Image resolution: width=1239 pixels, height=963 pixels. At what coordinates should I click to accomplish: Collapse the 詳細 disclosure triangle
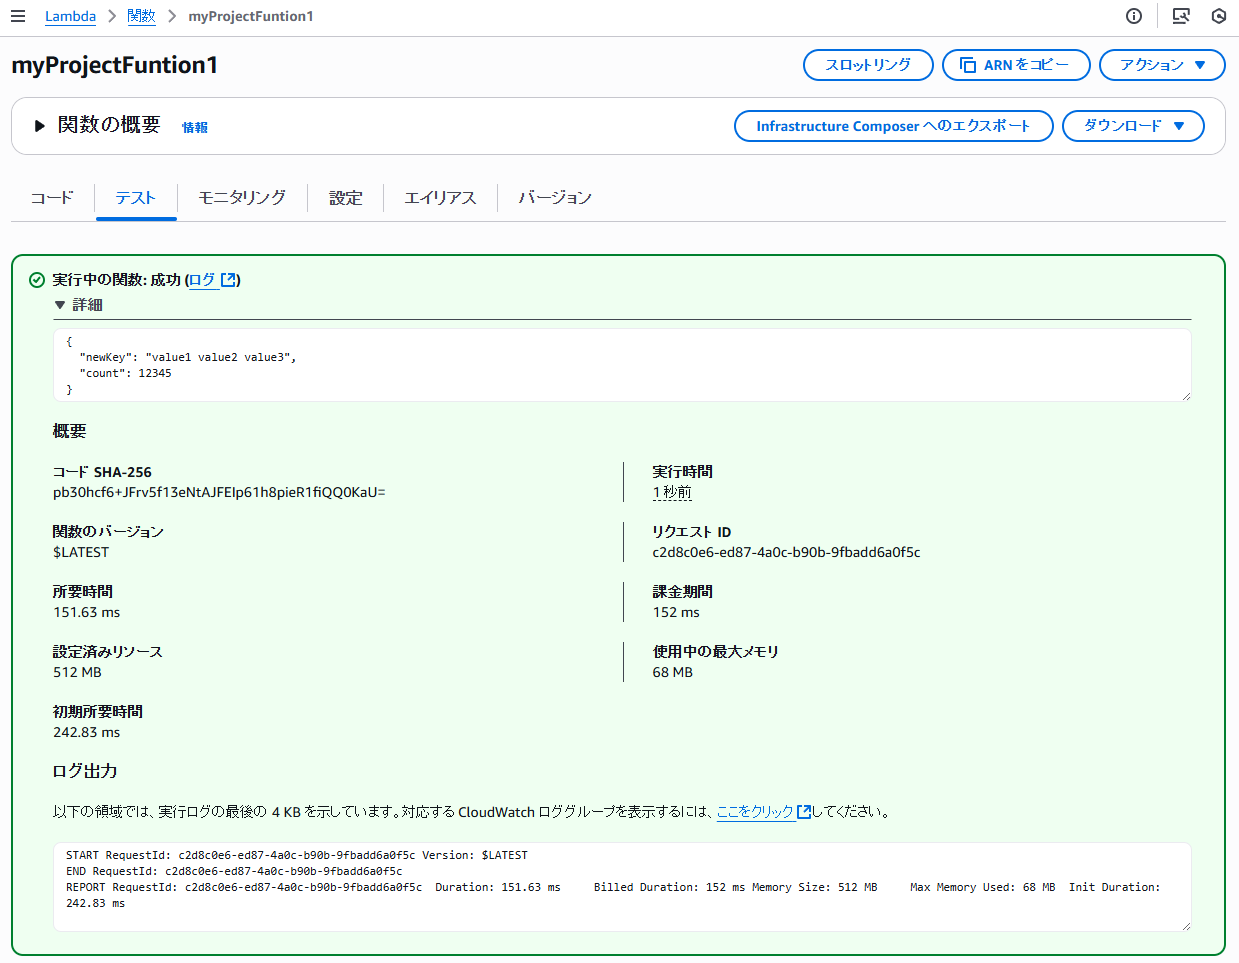[x=60, y=305]
